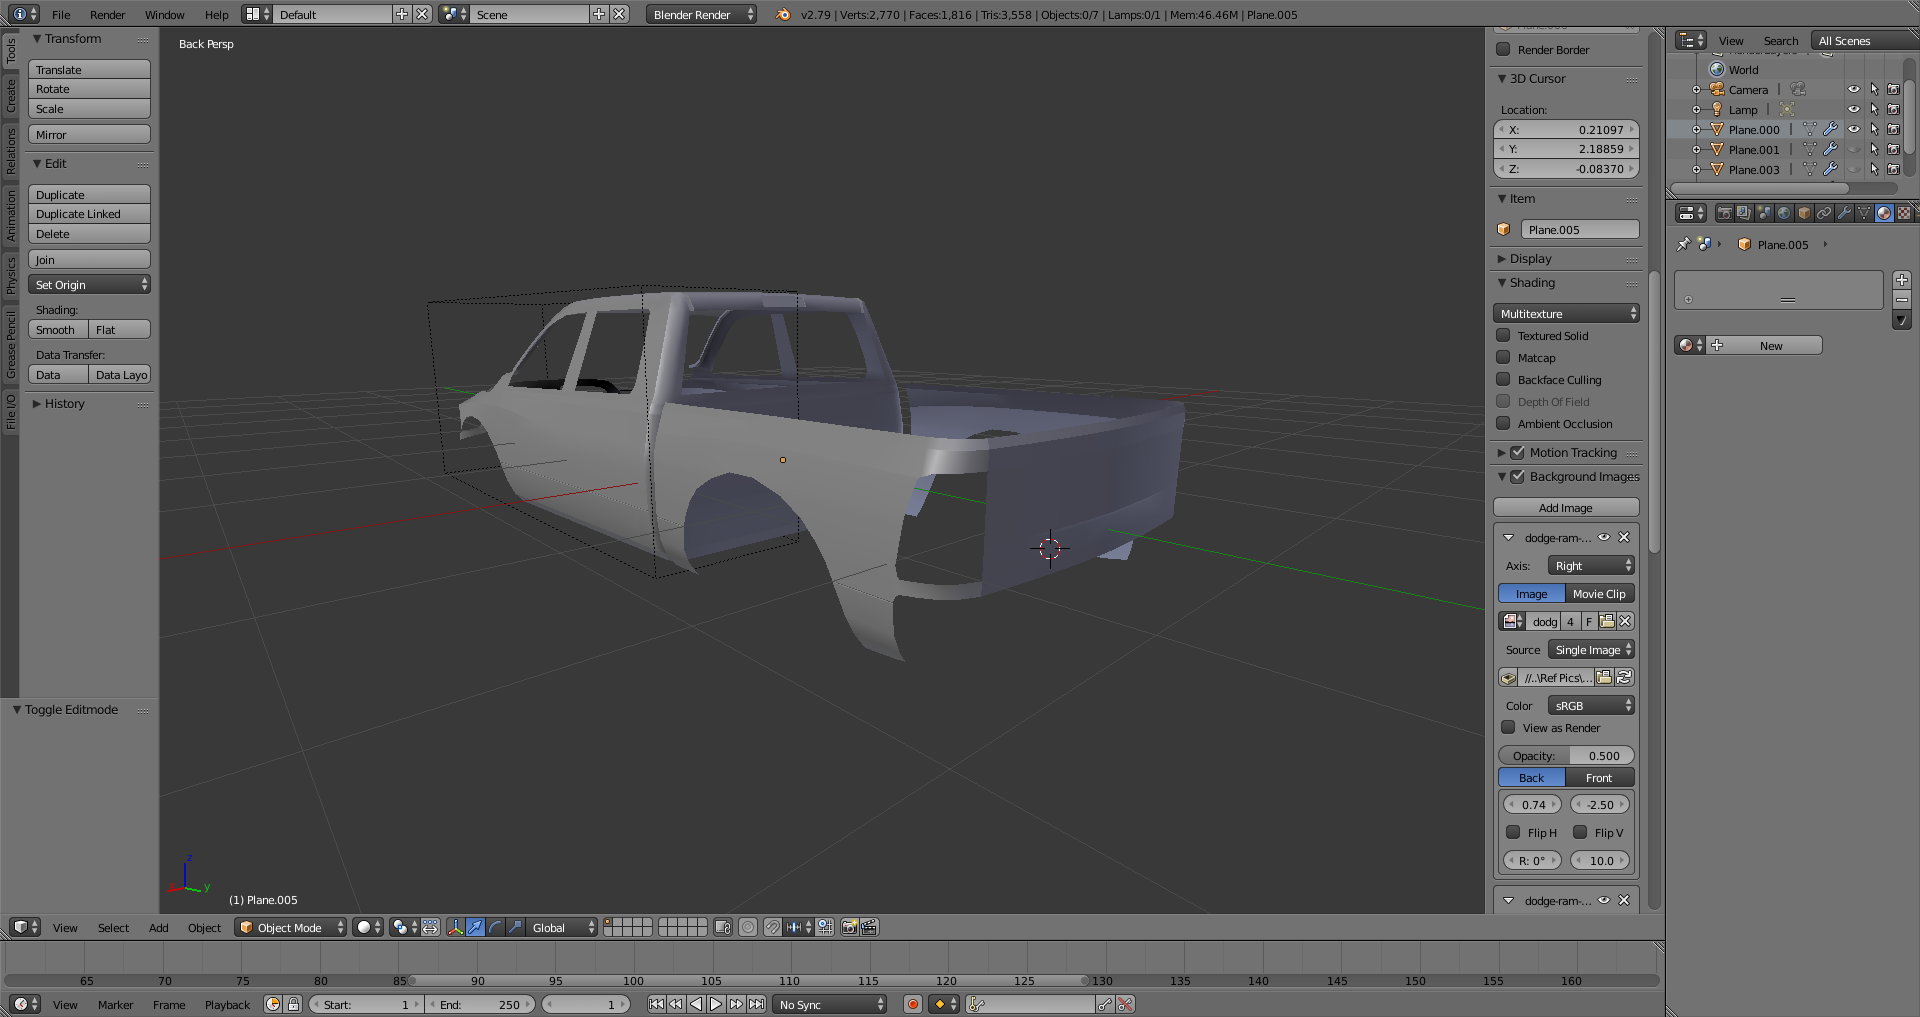Screen dimensions: 1920x1017
Task: Toggle the Motion Tracking checkbox
Action: pos(1517,452)
